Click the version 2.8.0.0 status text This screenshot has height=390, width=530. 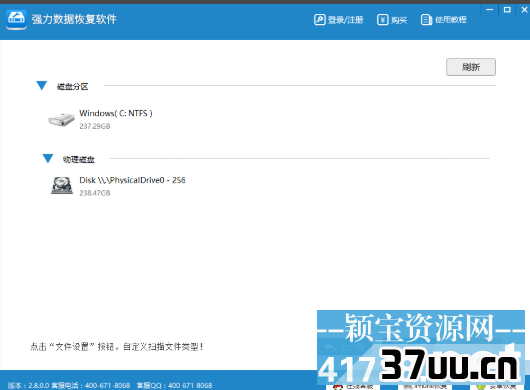(x=28, y=385)
